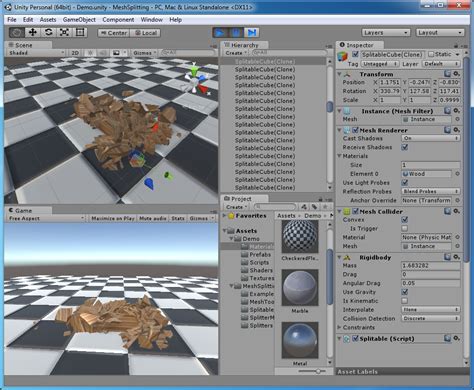Enable the Is Kinematic checkbox
This screenshot has width=474, height=390.
(405, 300)
